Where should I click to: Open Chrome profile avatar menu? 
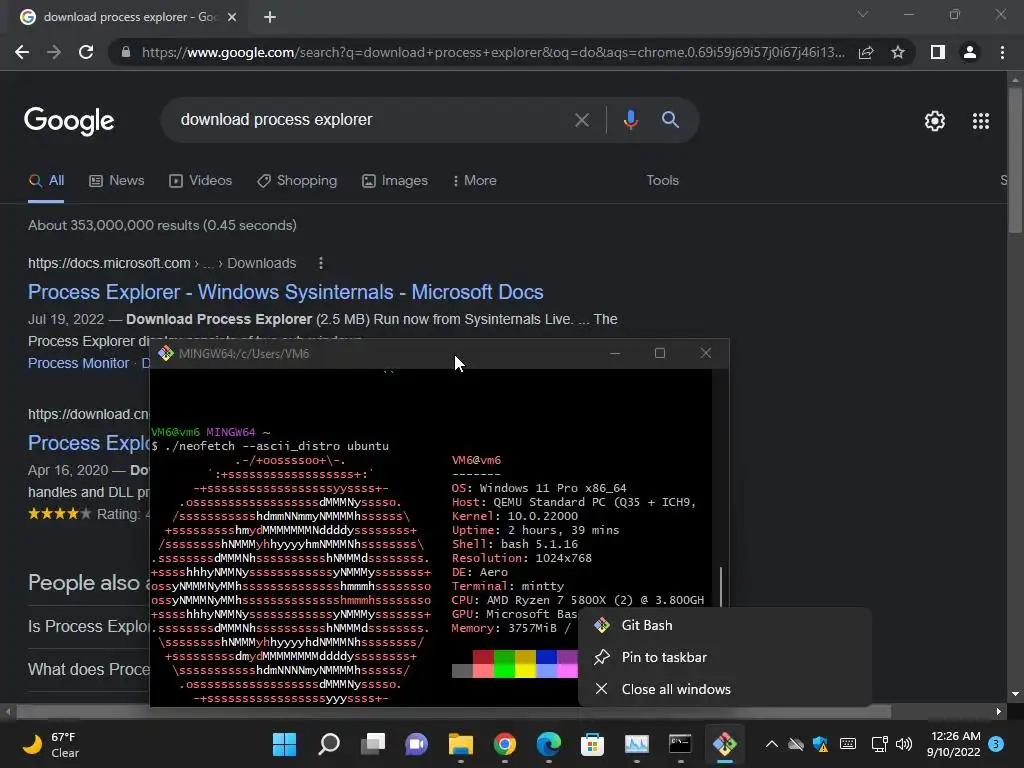[x=970, y=52]
